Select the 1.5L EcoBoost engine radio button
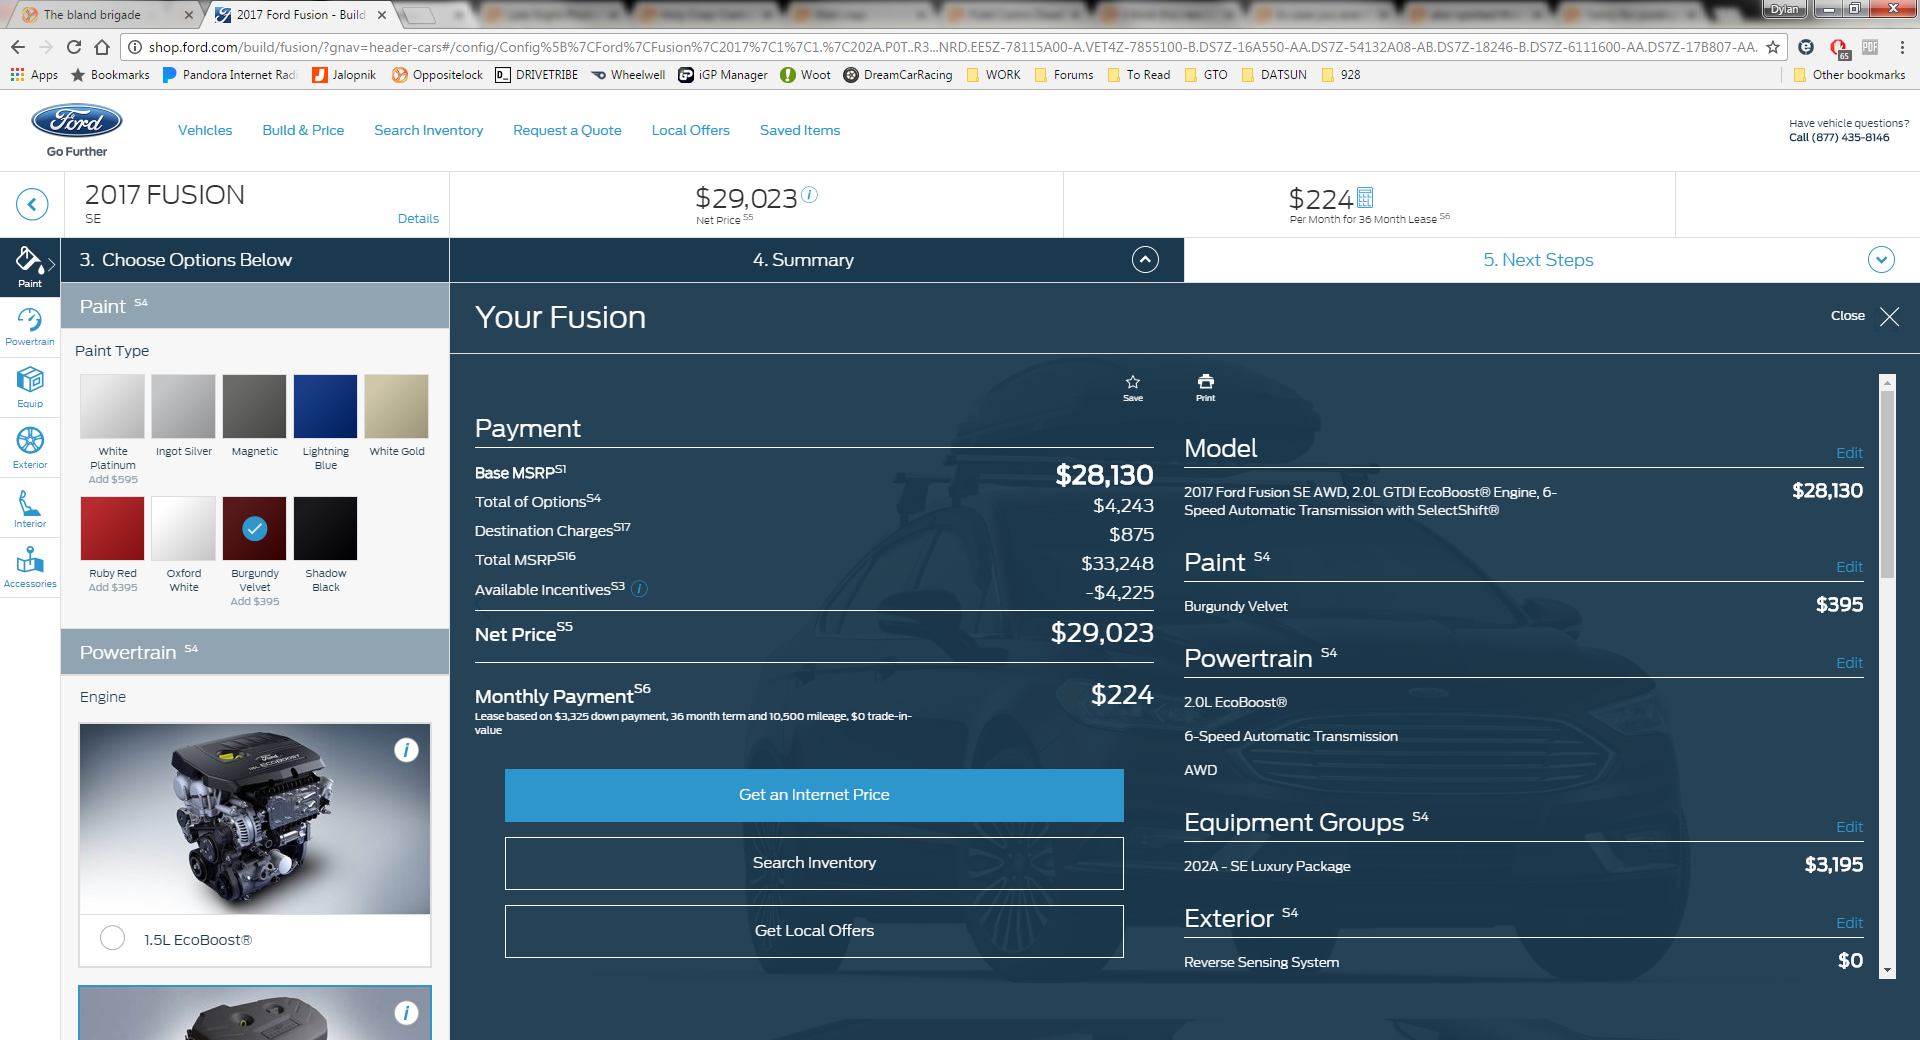 (113, 938)
